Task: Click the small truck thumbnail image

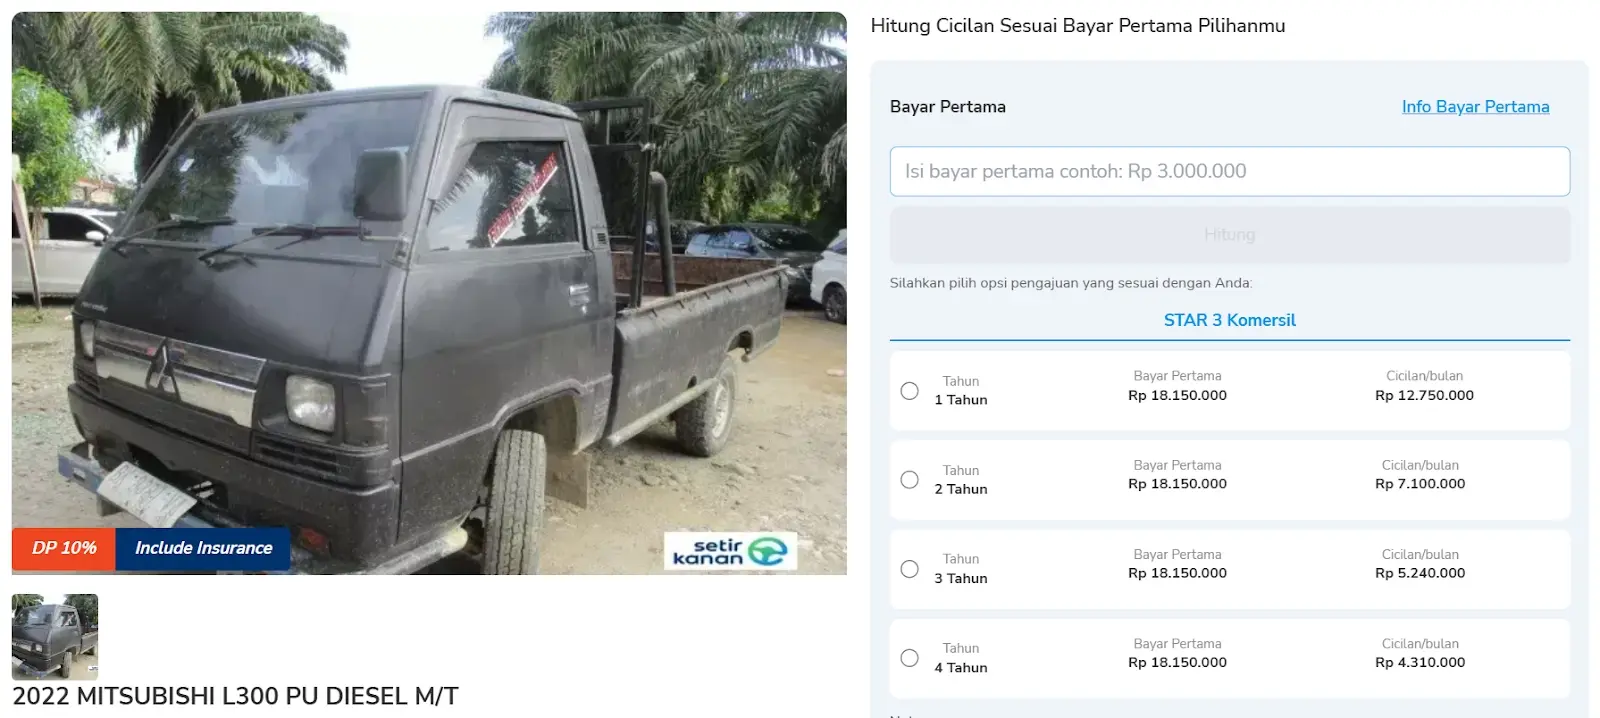Action: click(x=55, y=637)
